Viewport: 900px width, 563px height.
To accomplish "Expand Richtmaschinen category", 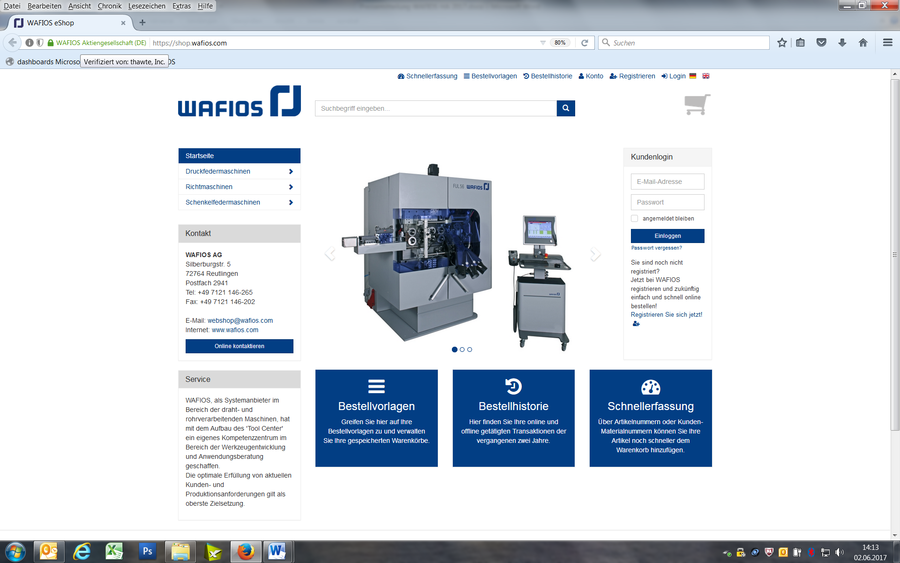I will 290,187.
